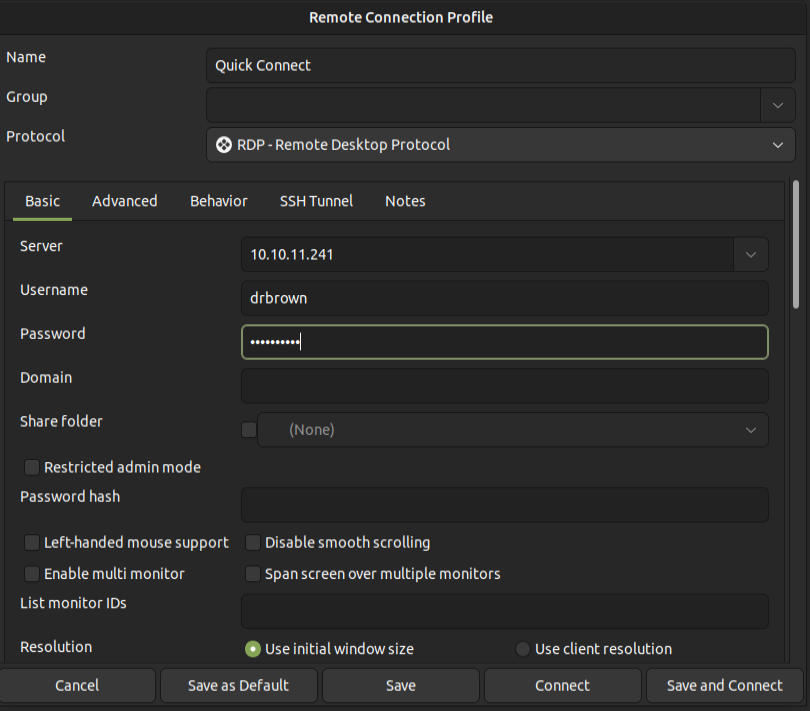The image size is (810, 711).
Task: Enable multi monitor checkbox
Action: coord(32,574)
